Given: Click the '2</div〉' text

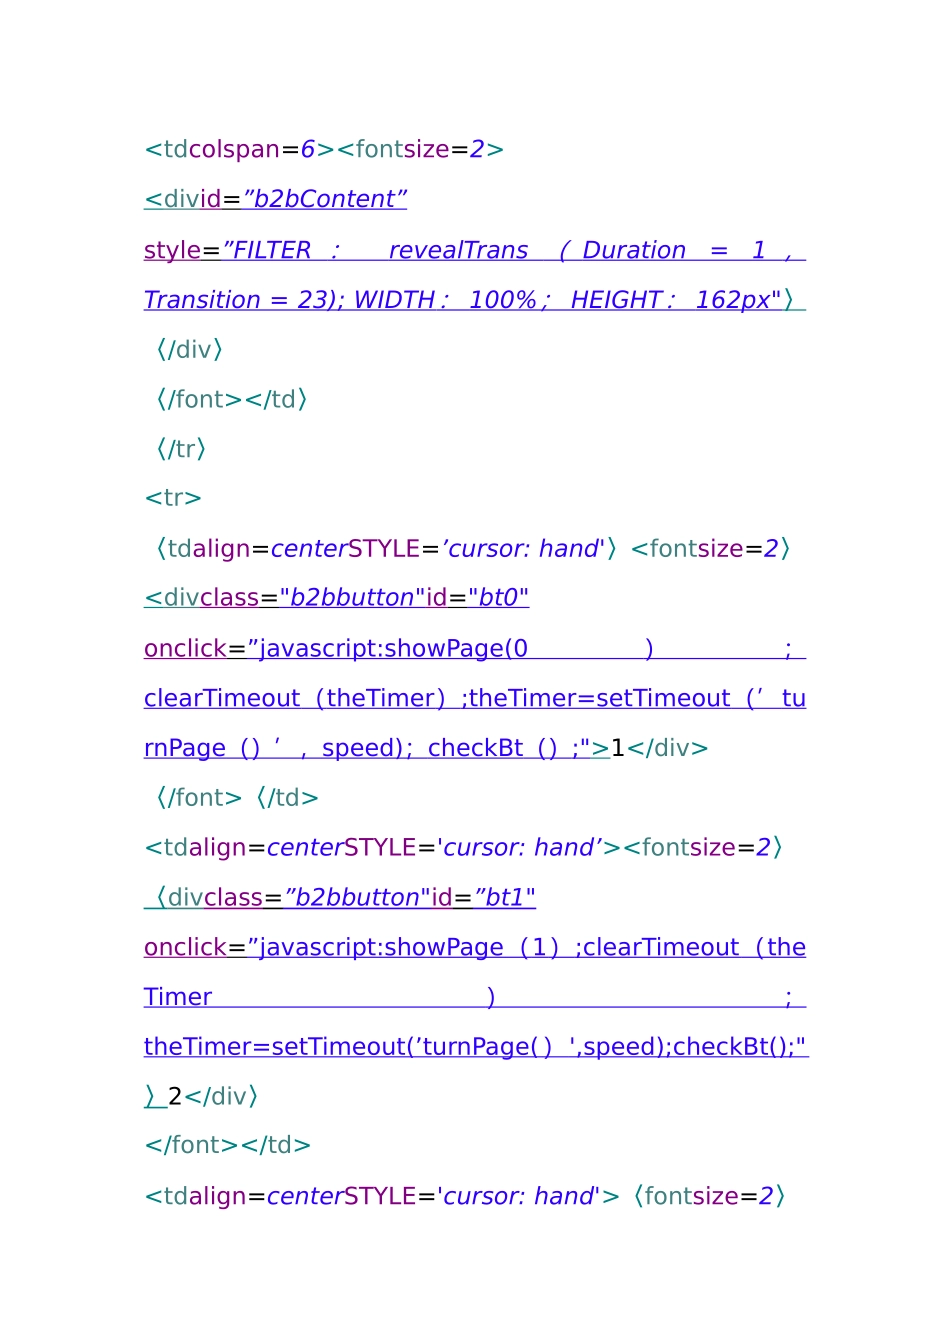Looking at the screenshot, I should pos(214,1097).
